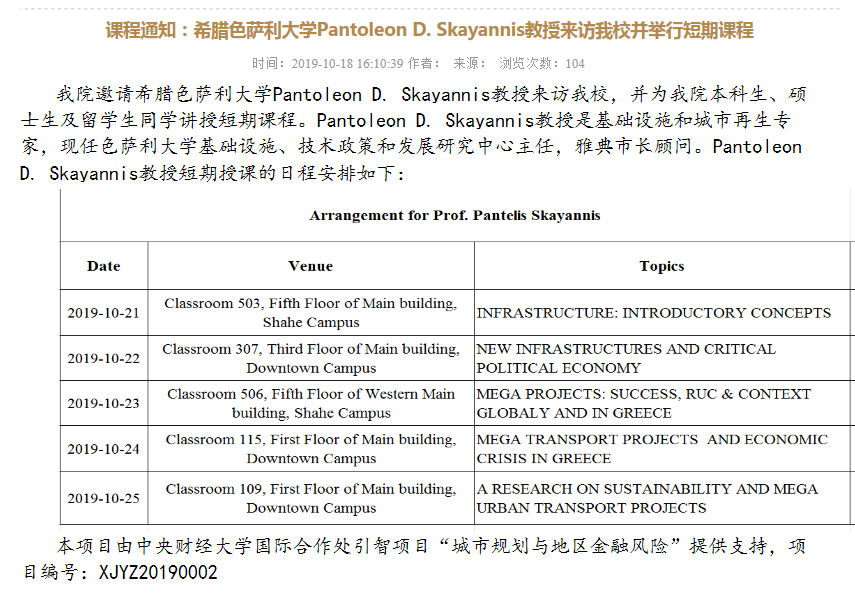
Task: Click the Venue column header
Action: pos(310,266)
